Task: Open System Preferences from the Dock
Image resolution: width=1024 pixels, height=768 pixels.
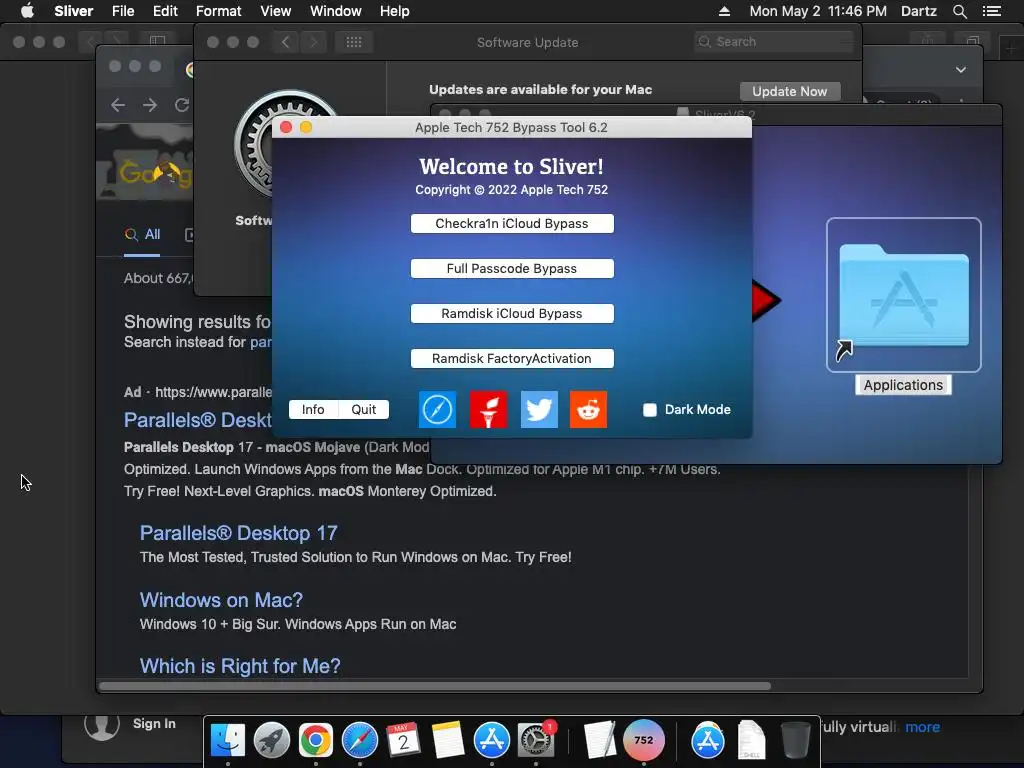Action: 536,741
